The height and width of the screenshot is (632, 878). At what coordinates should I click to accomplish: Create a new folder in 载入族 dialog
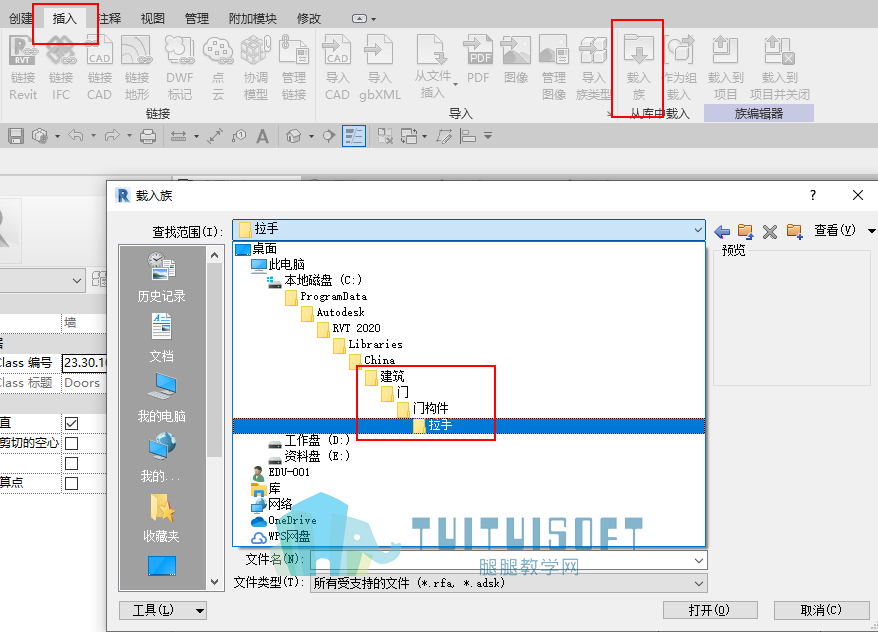tap(795, 231)
